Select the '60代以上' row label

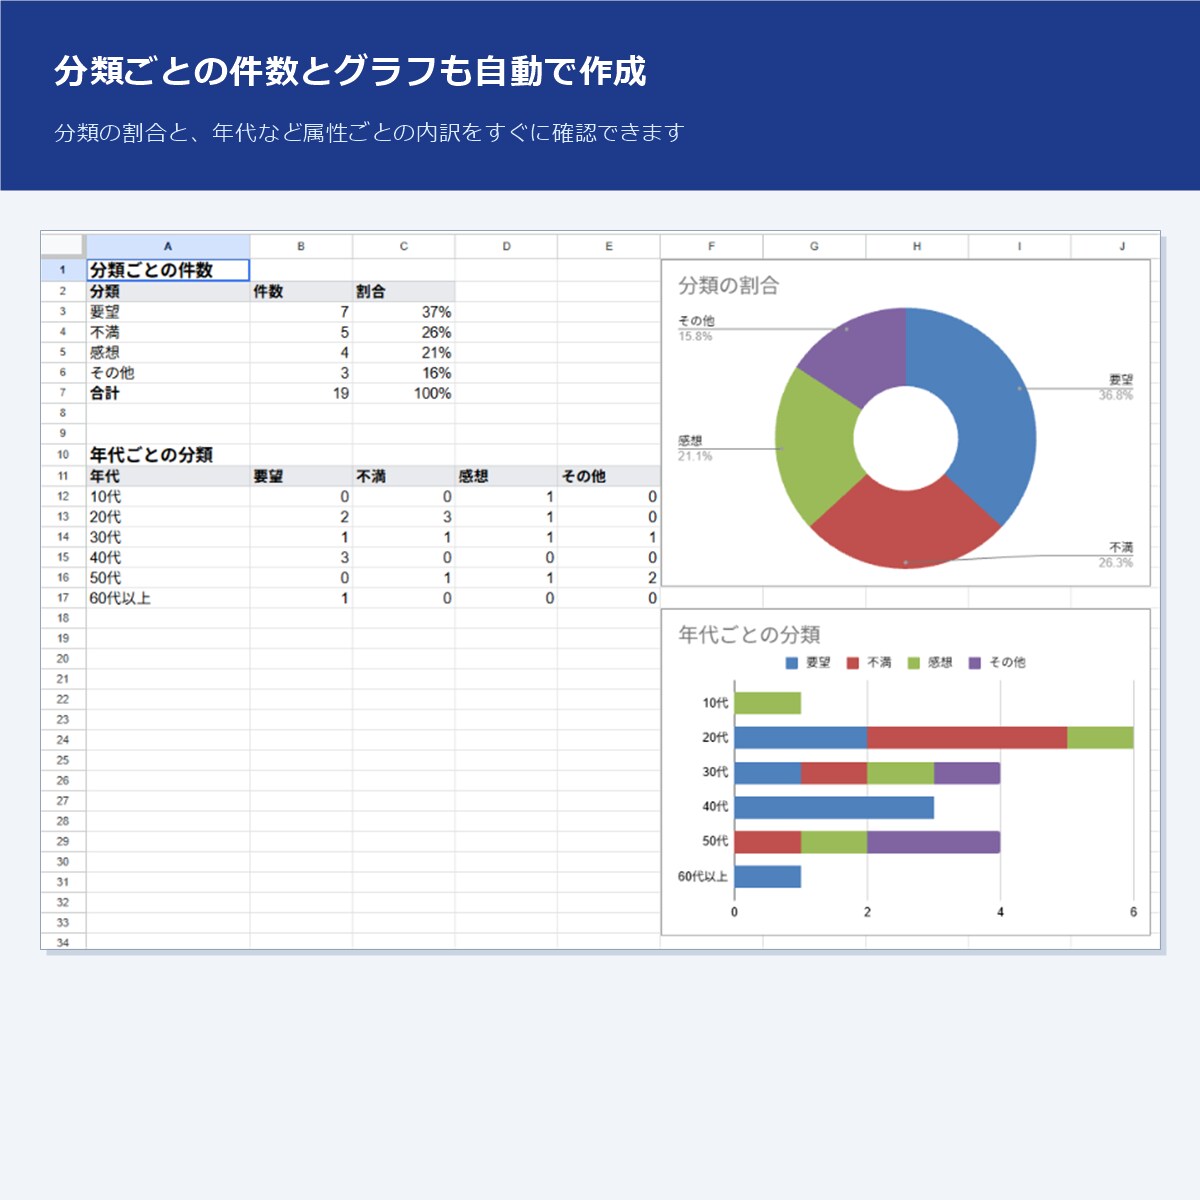[168, 598]
